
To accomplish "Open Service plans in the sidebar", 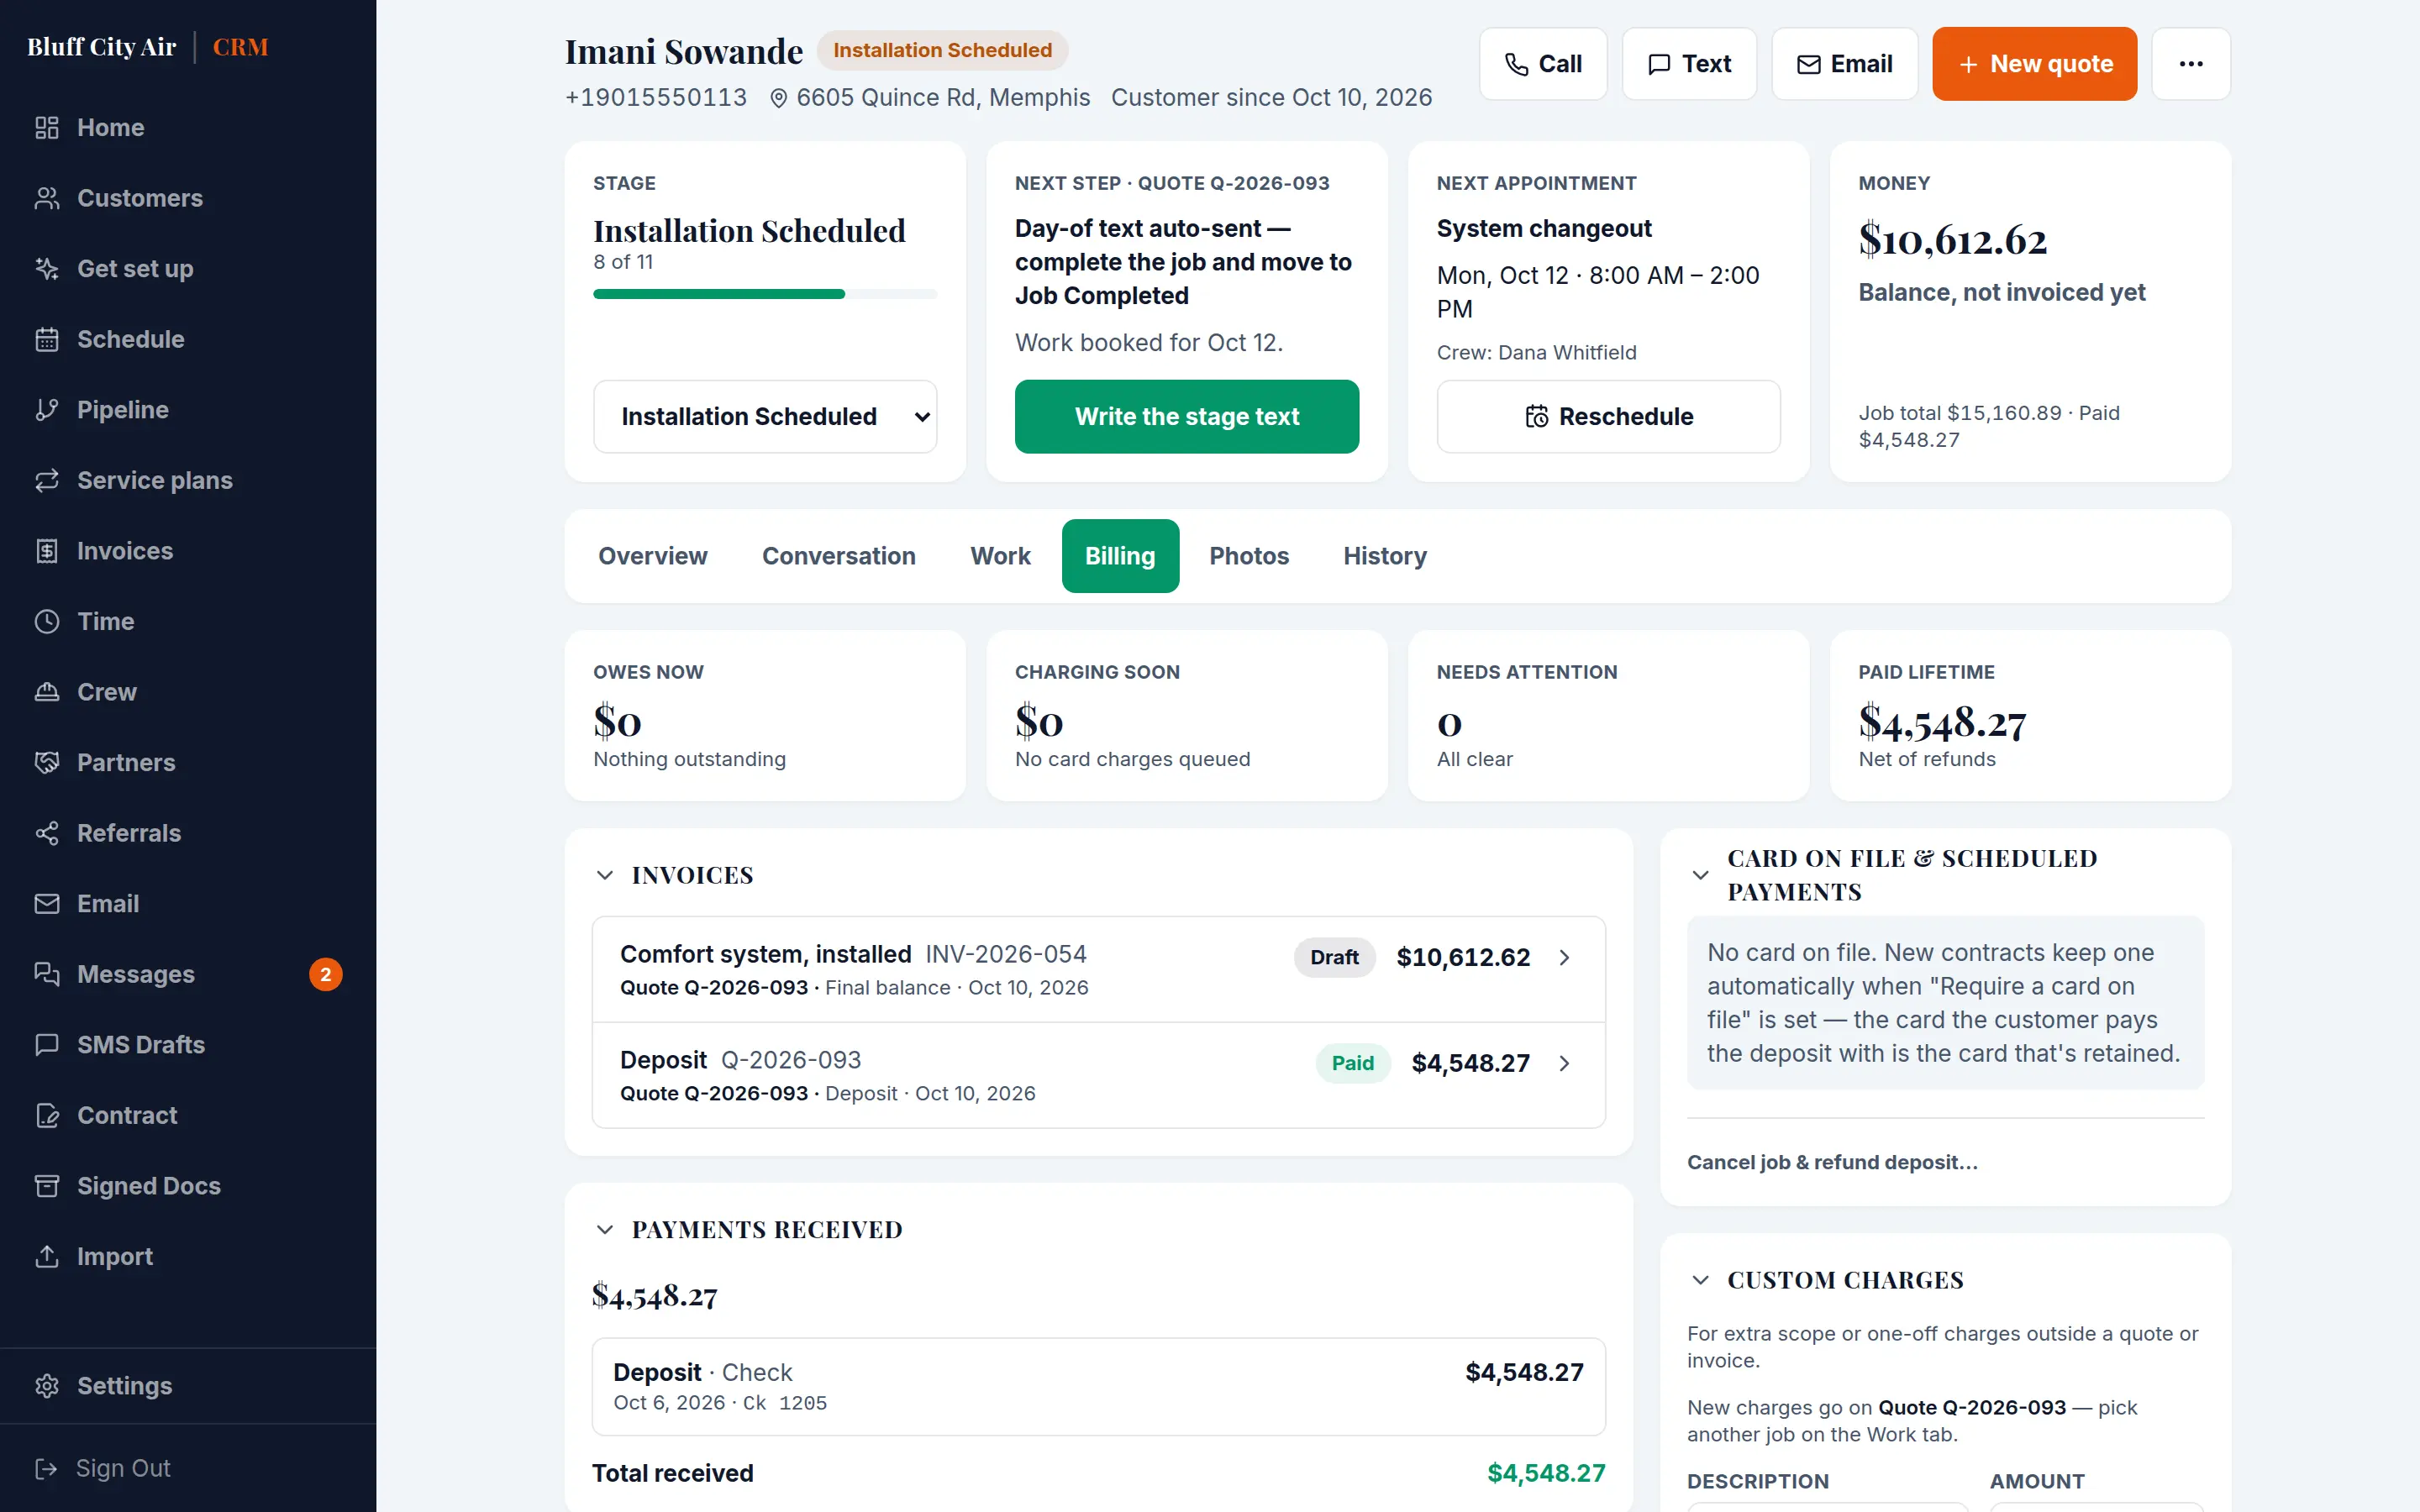I will pos(188,480).
